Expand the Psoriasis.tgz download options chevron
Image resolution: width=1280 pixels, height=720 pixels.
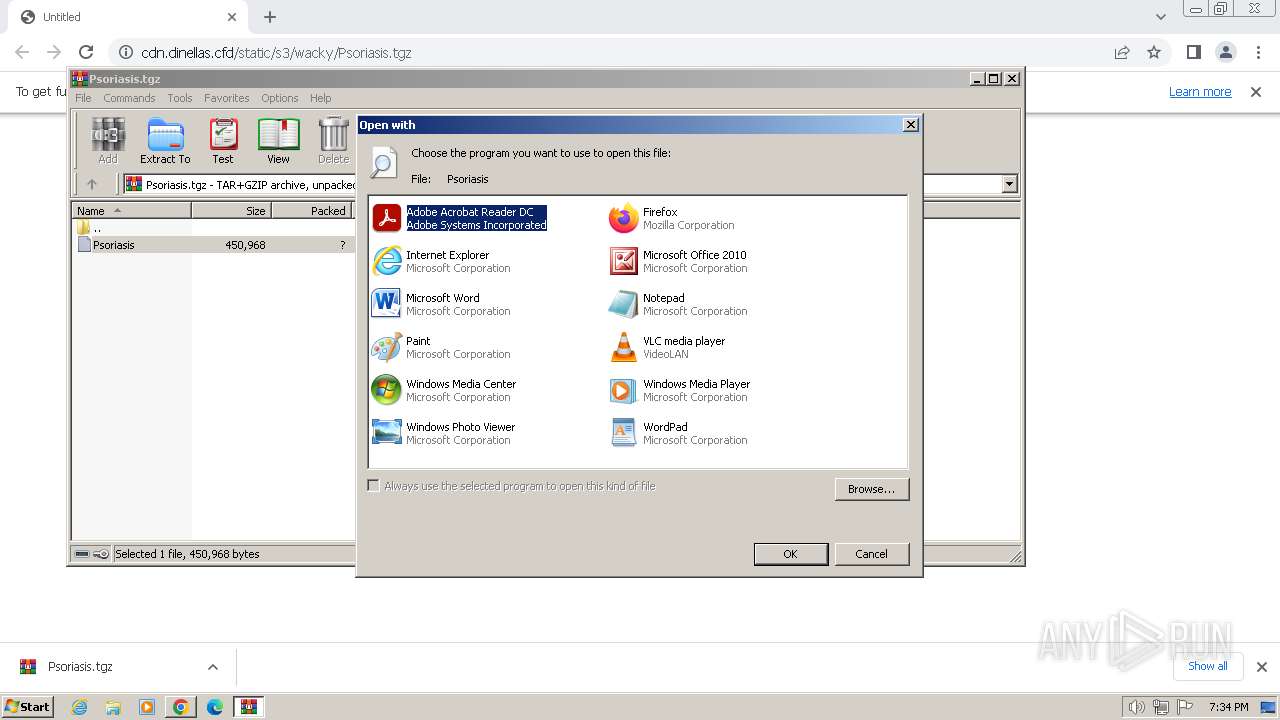(213, 667)
